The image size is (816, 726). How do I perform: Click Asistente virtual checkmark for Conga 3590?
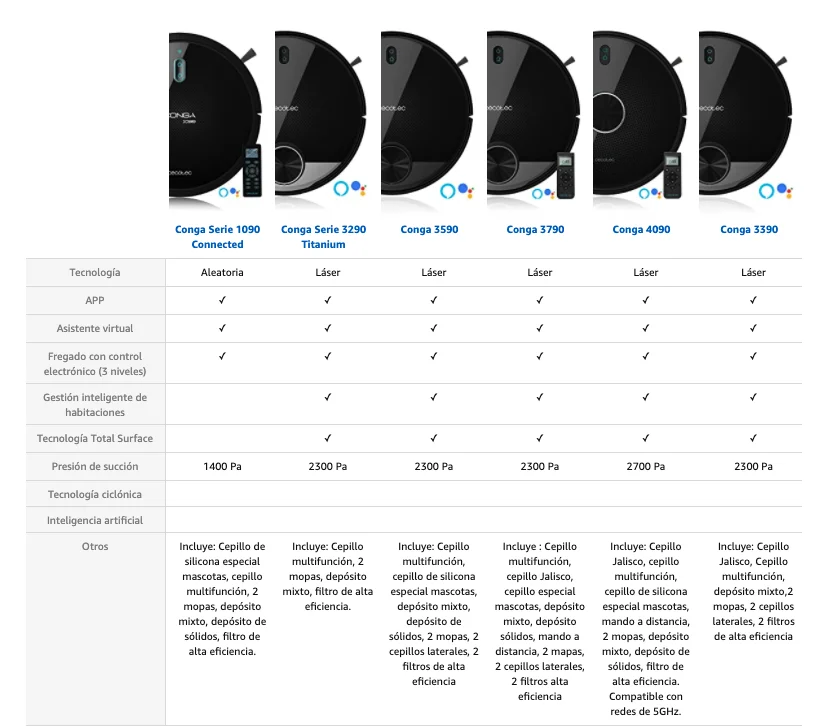[434, 328]
